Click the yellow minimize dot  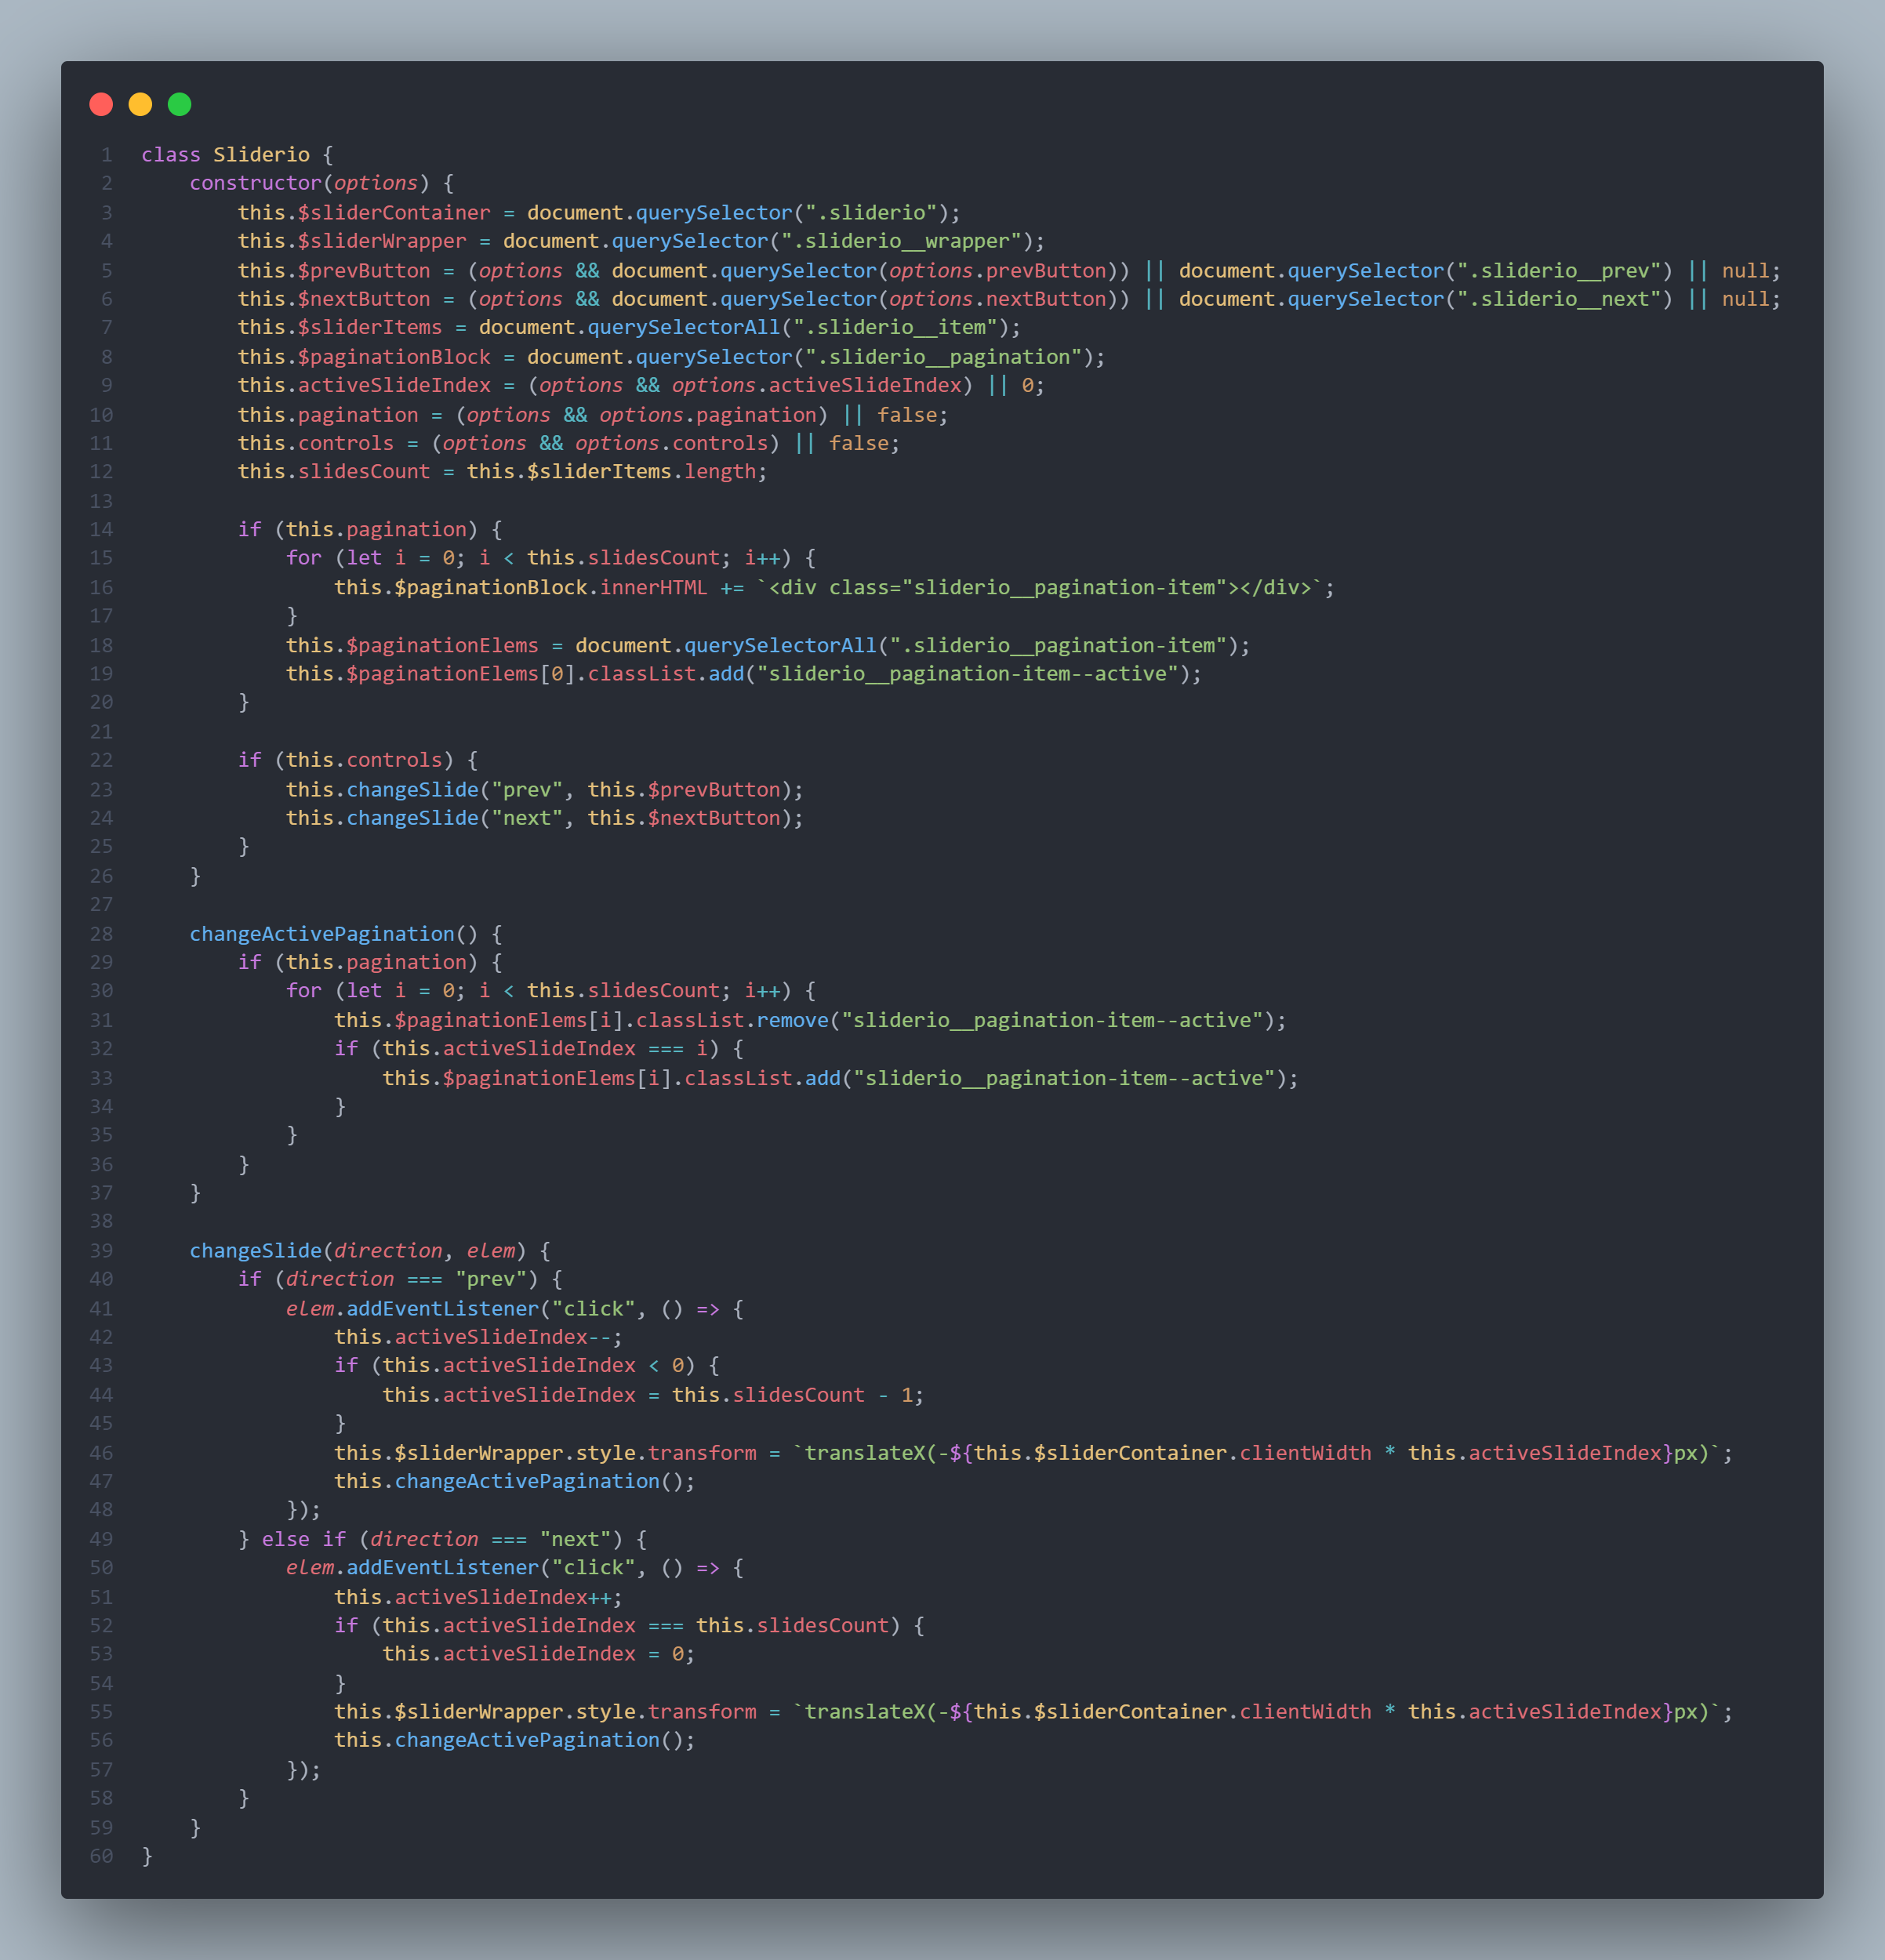click(x=140, y=104)
